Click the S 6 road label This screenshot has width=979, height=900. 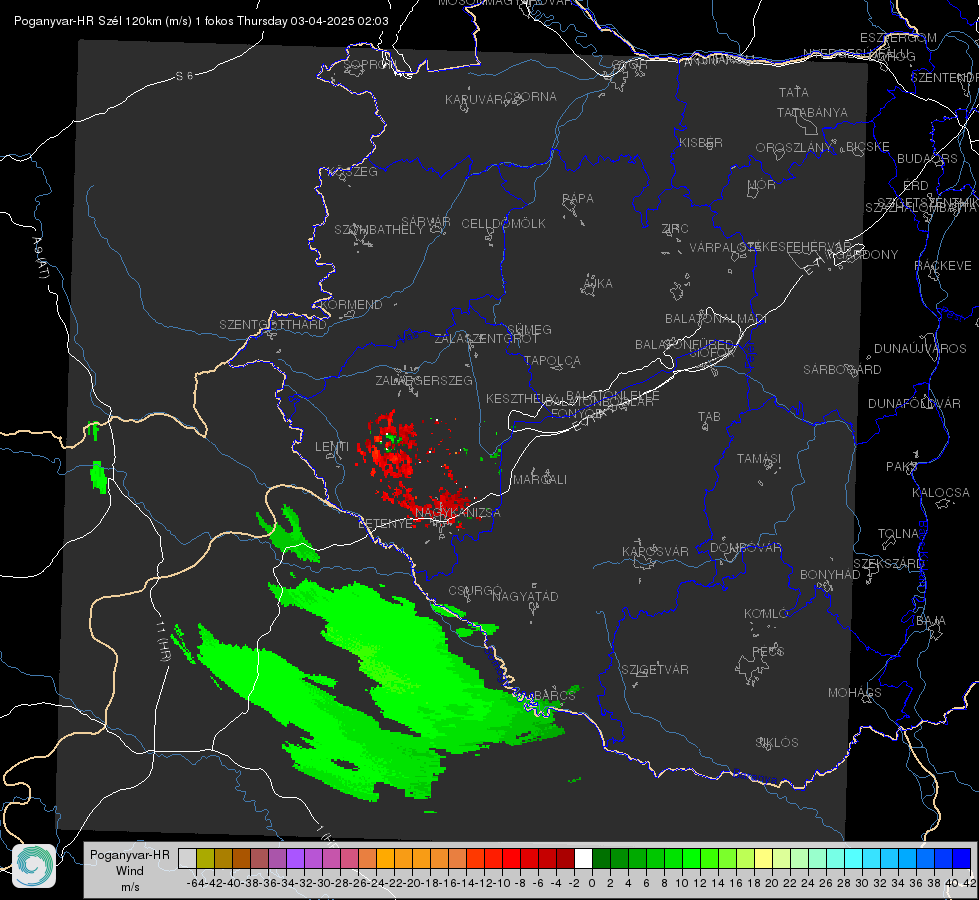184,76
